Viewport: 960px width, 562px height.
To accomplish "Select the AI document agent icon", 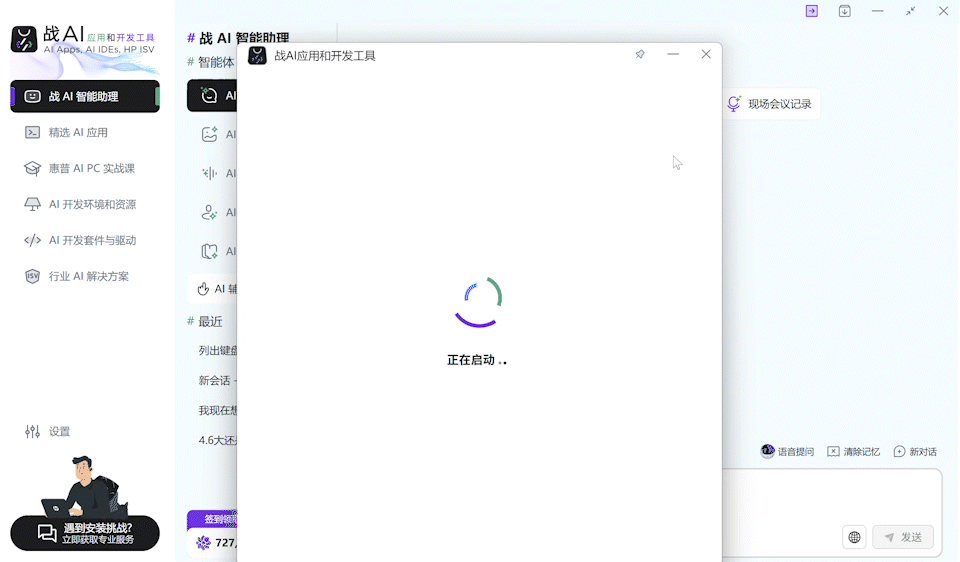I will click(209, 251).
